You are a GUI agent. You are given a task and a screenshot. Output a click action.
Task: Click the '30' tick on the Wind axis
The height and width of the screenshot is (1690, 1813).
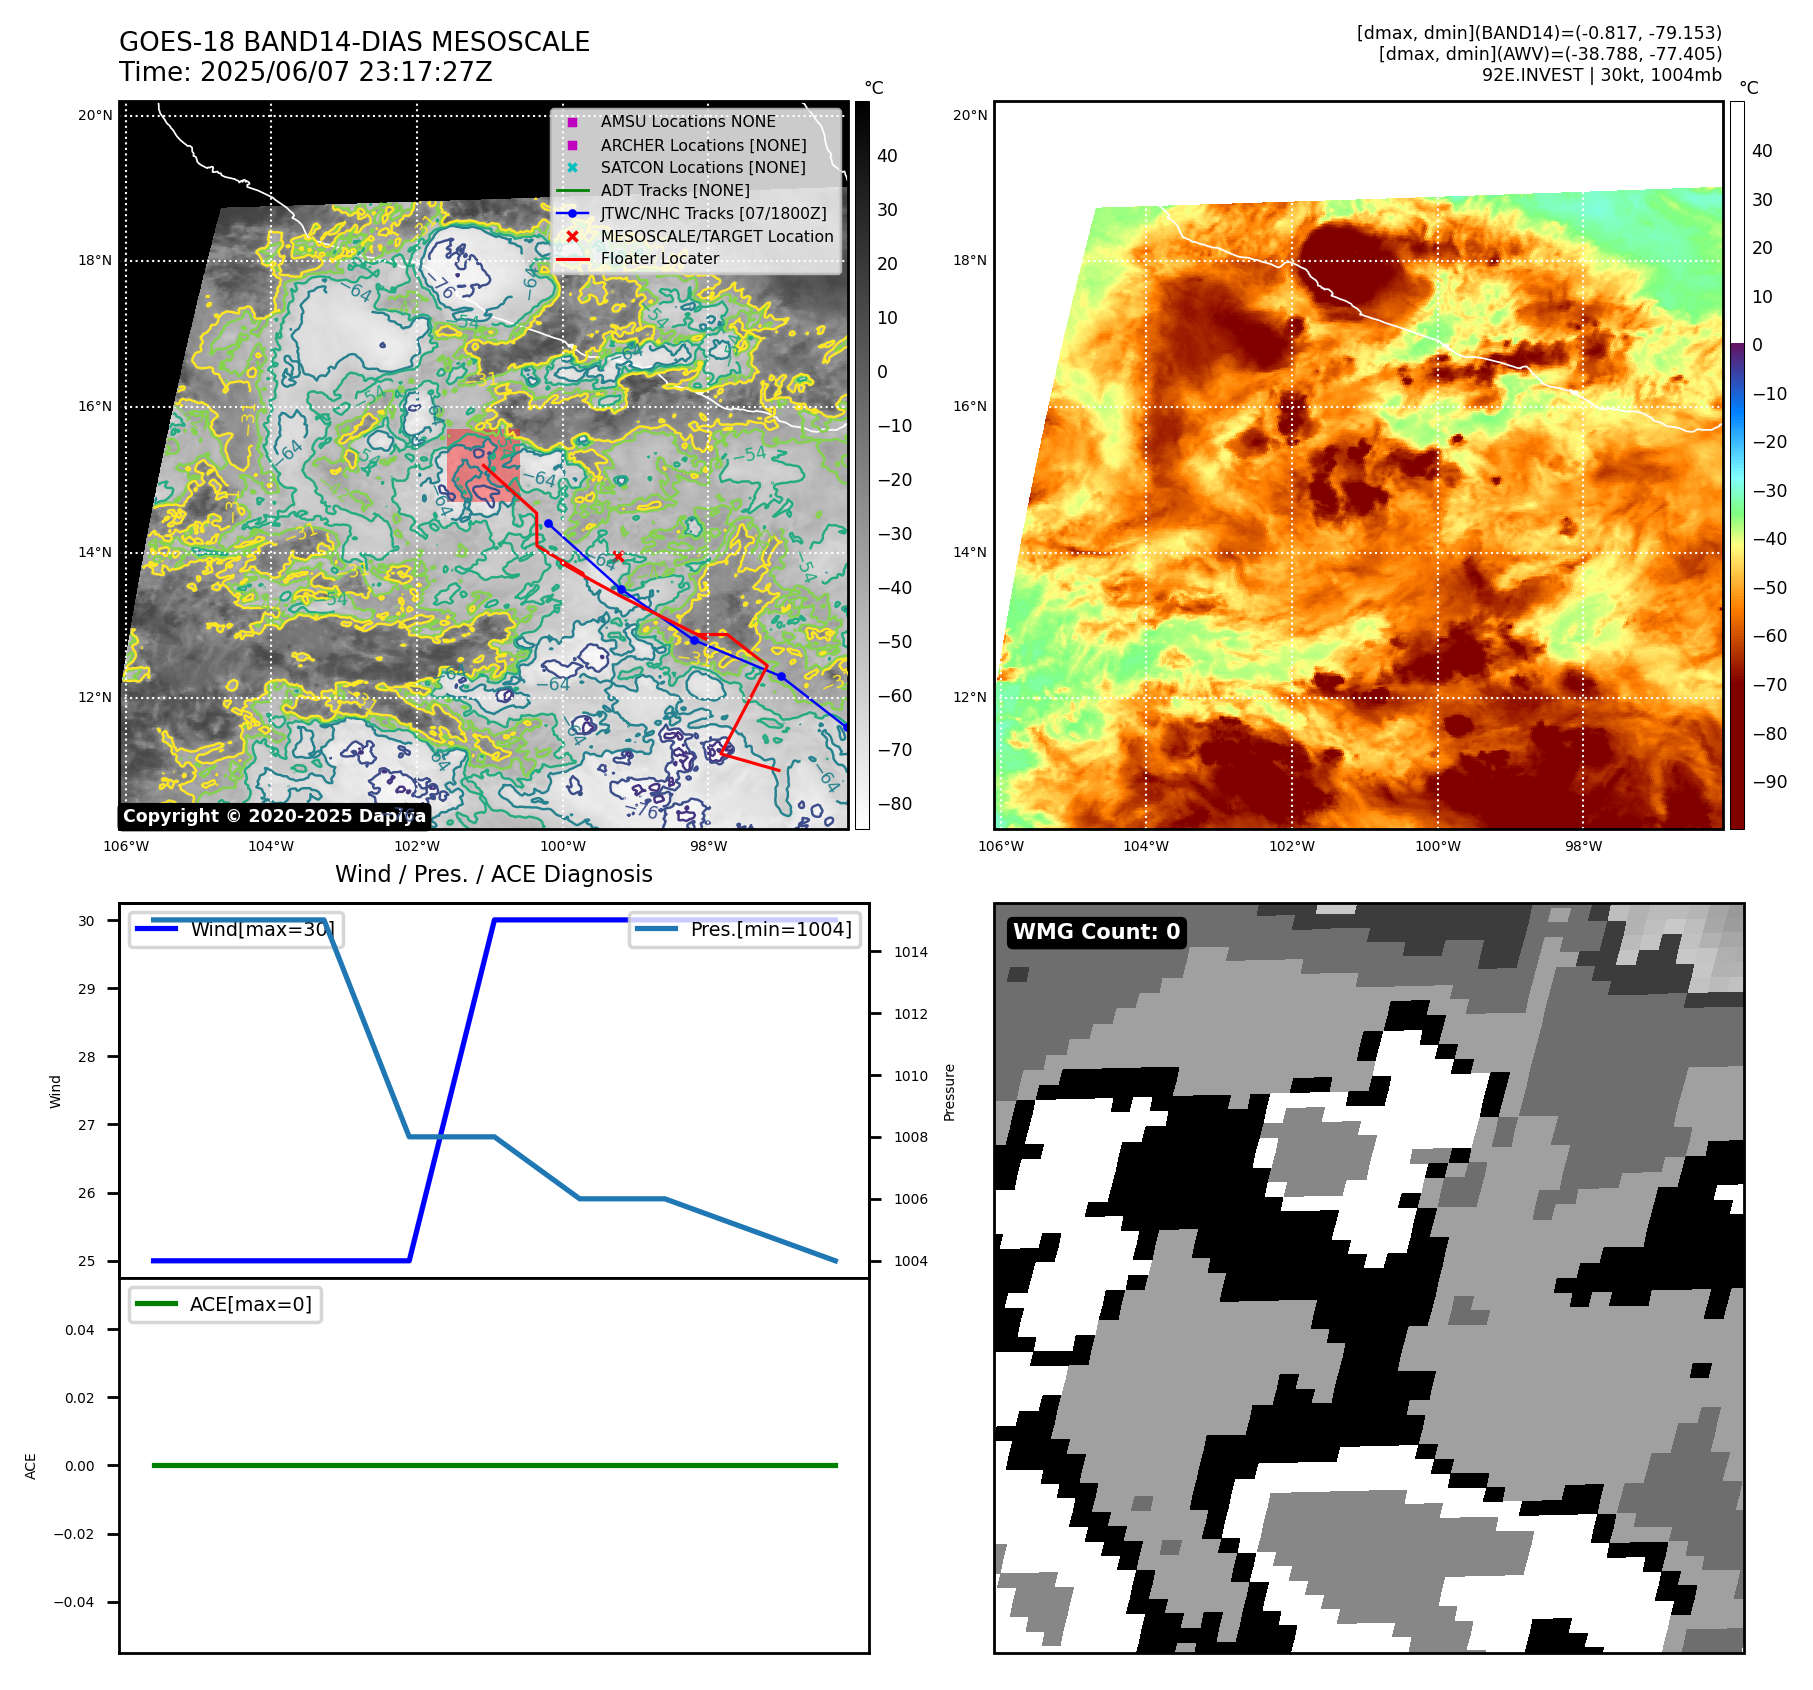tap(87, 921)
